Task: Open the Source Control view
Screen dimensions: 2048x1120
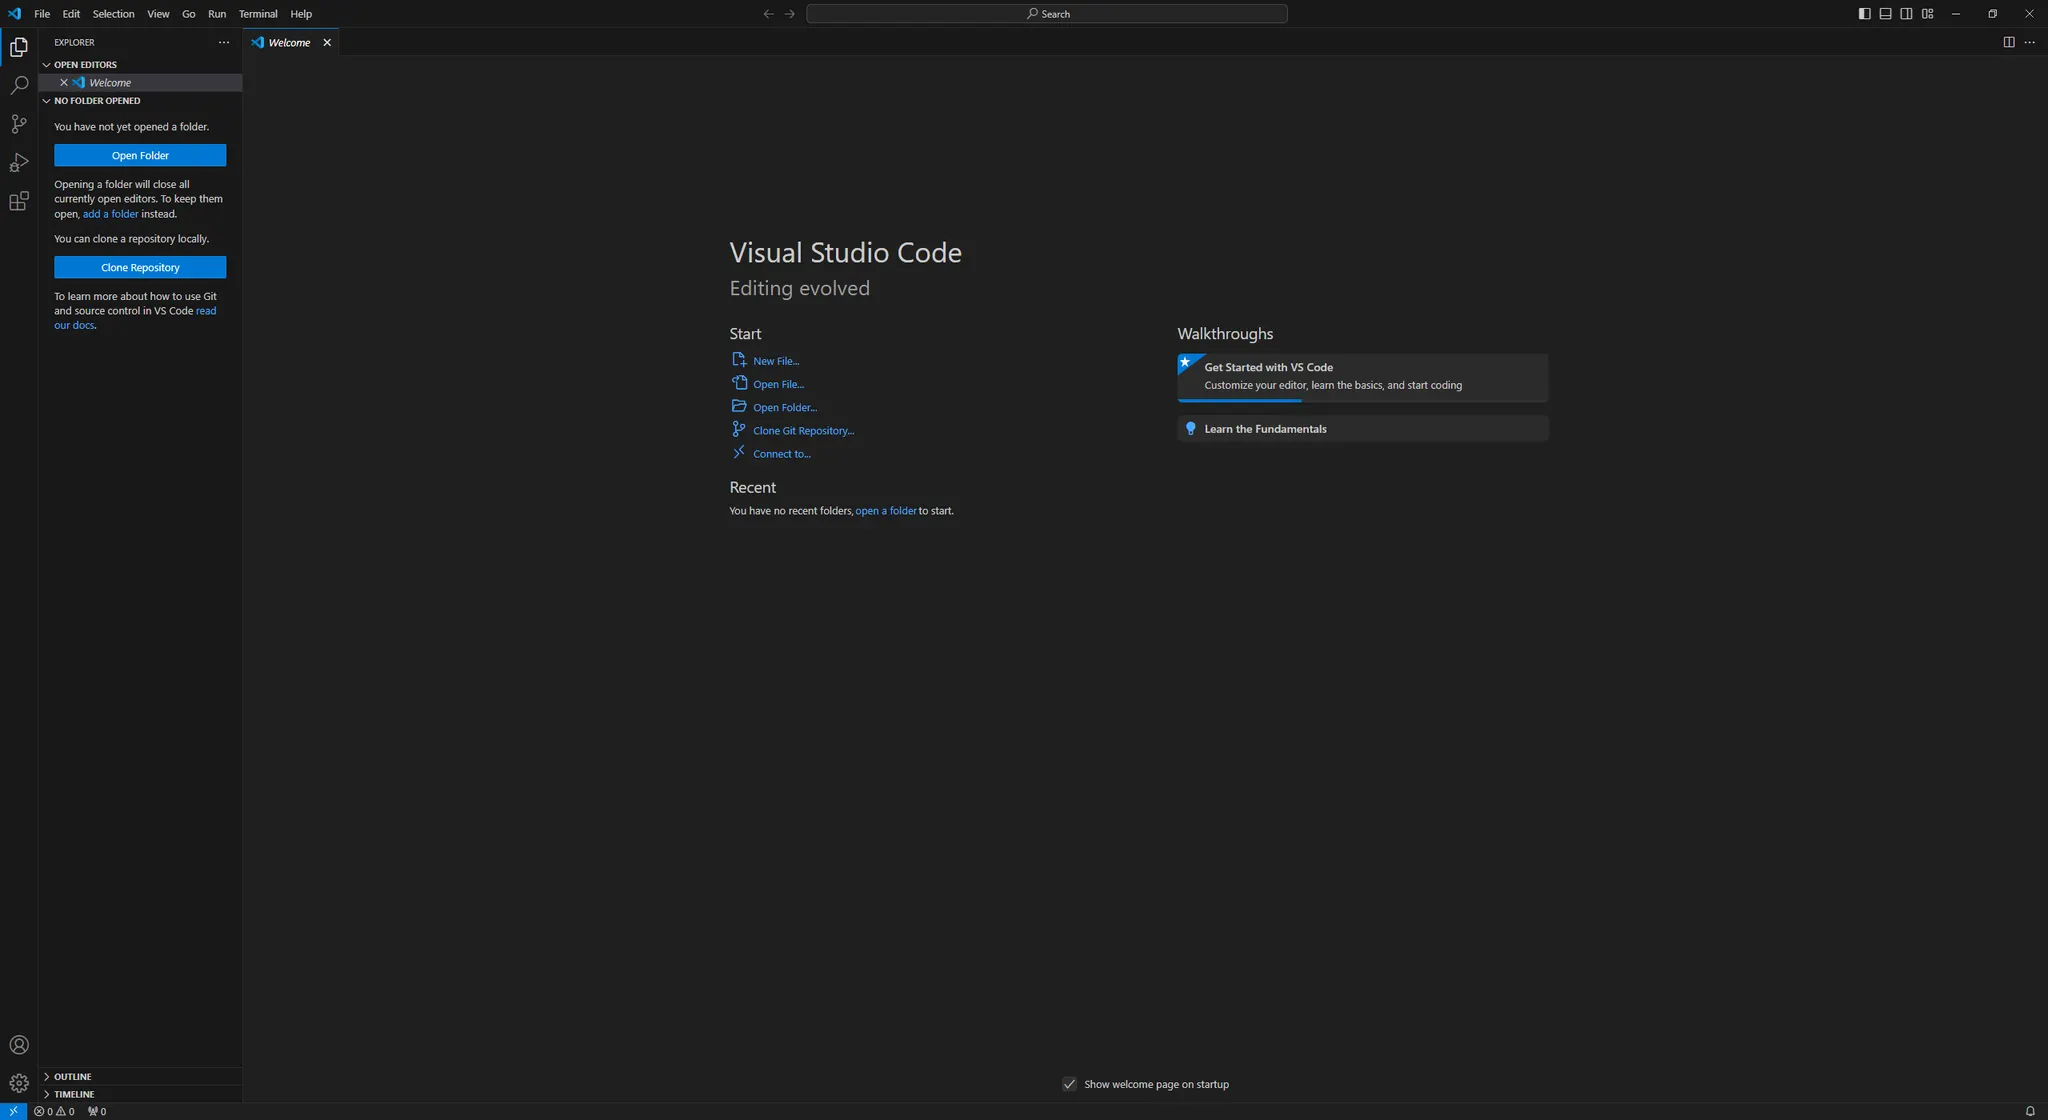Action: pos(19,124)
